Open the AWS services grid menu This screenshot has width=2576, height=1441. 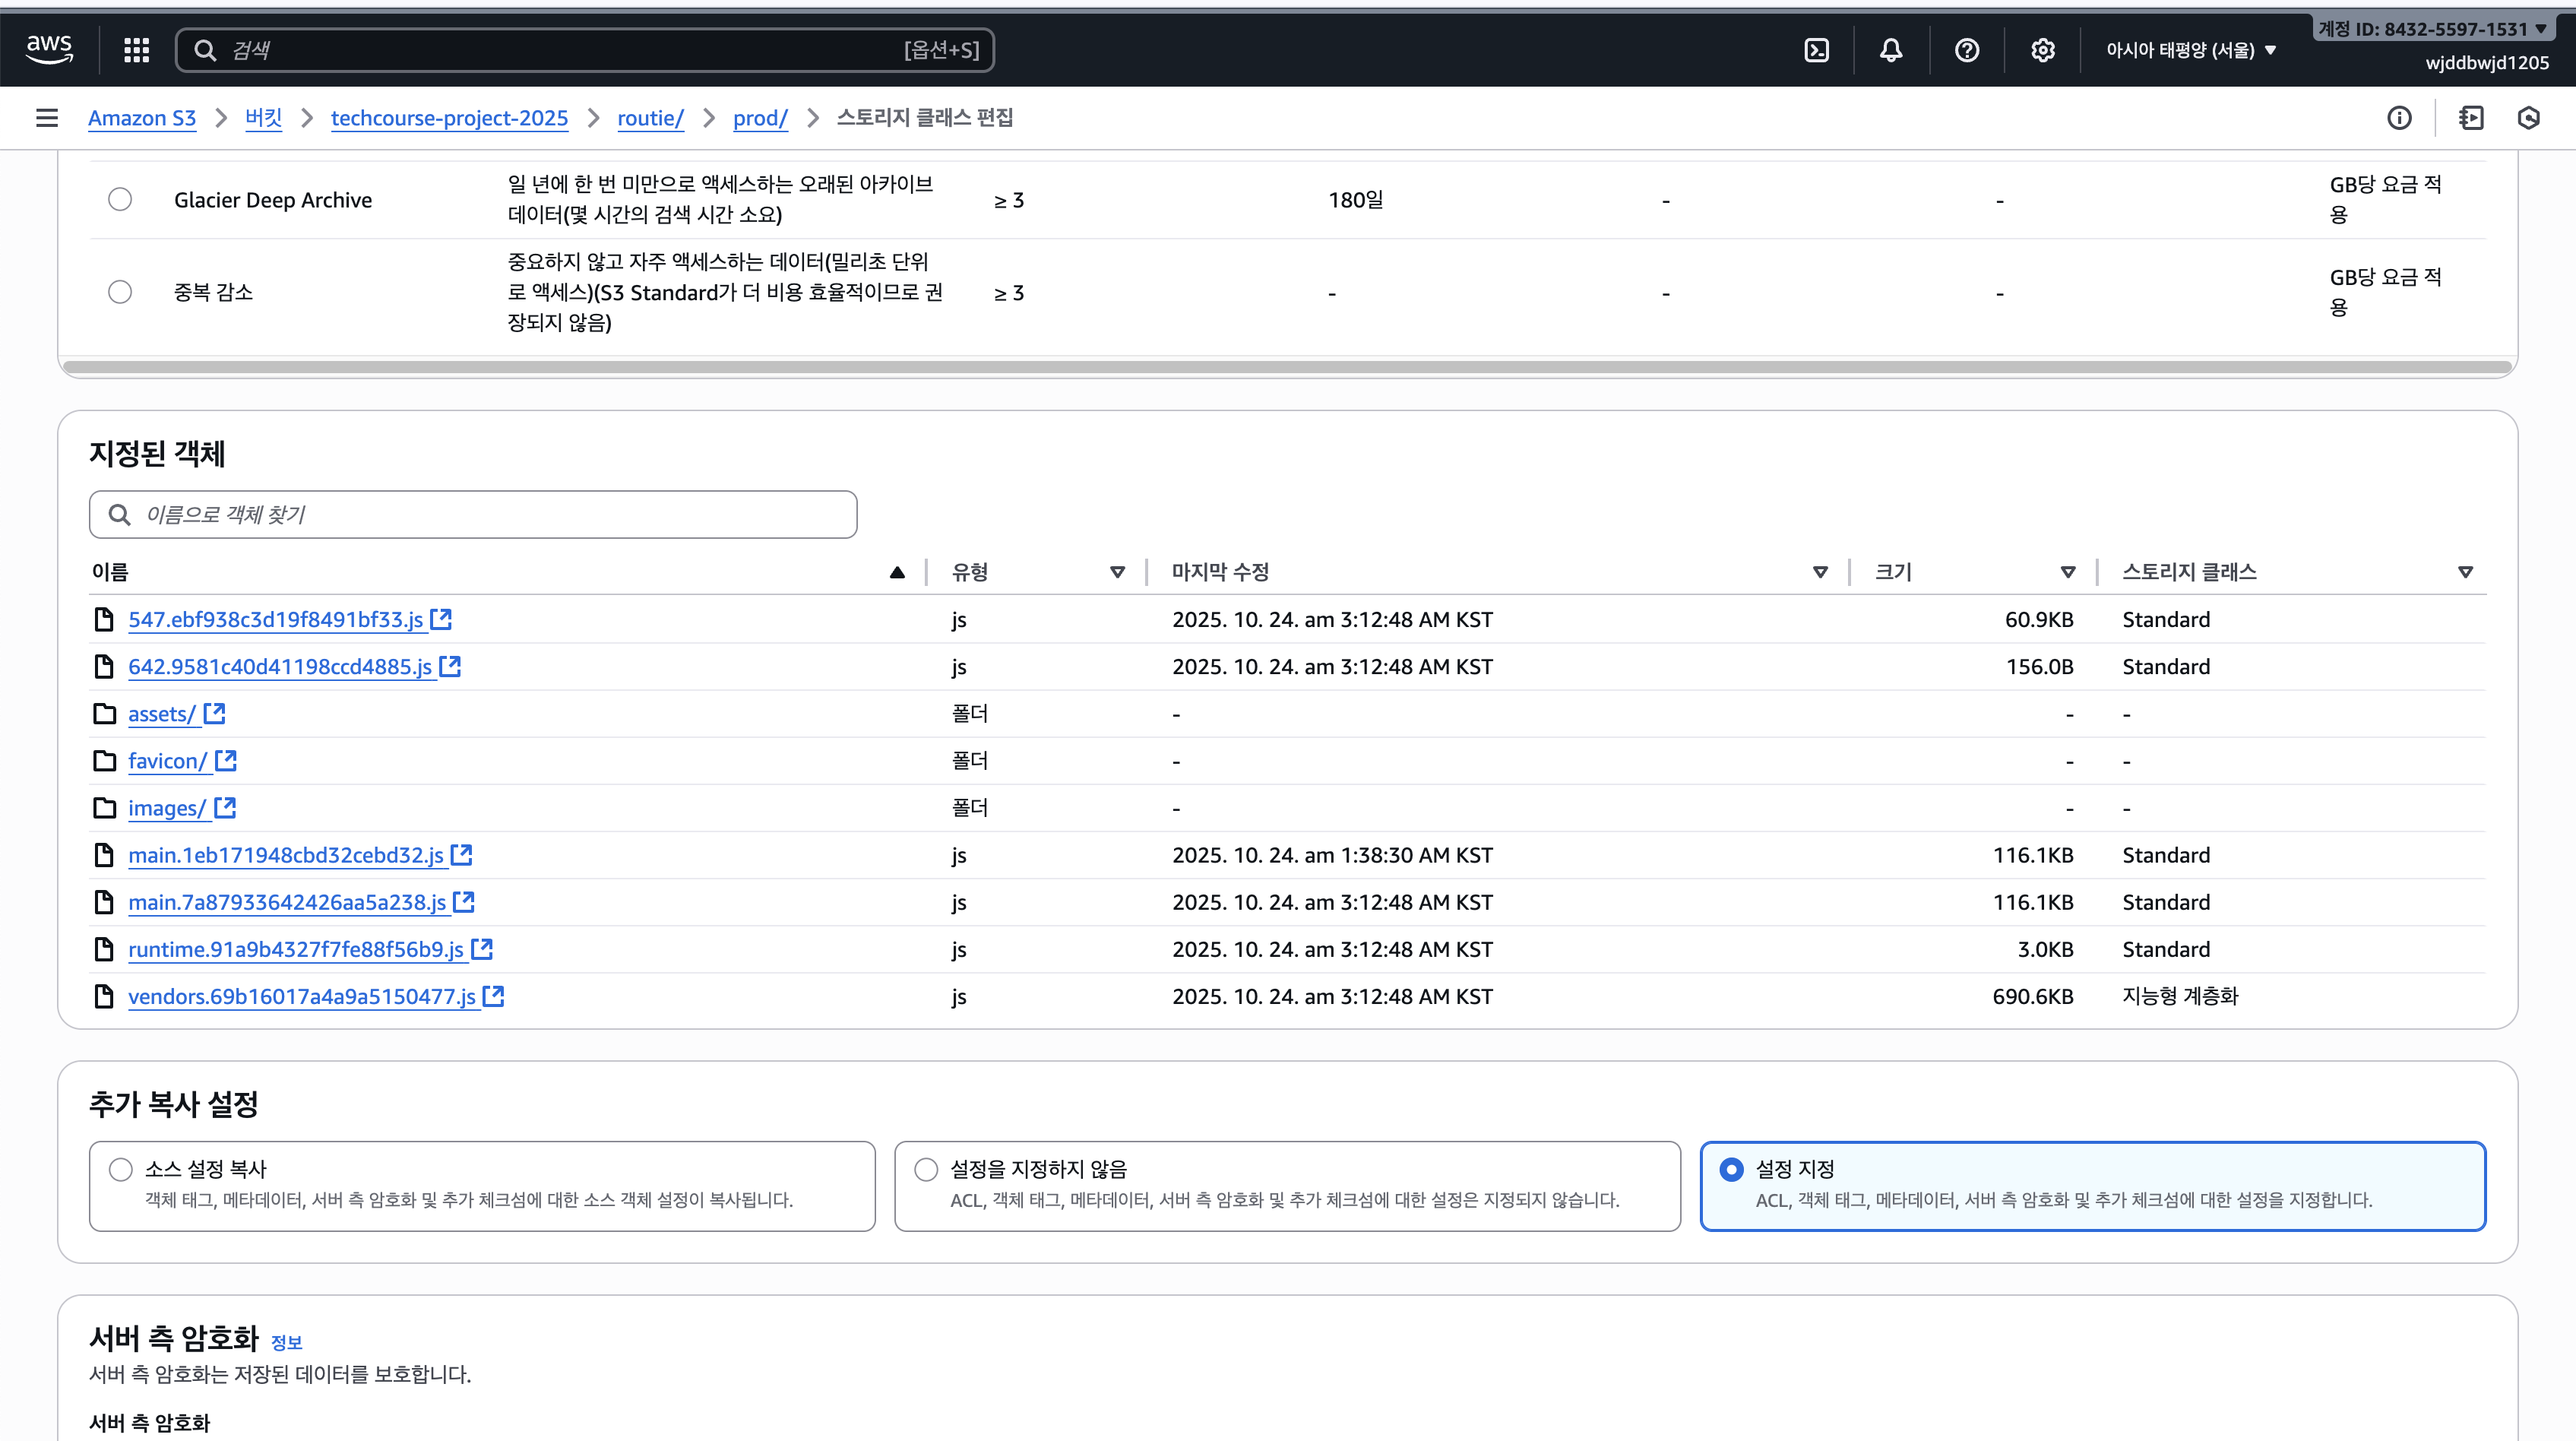136,50
